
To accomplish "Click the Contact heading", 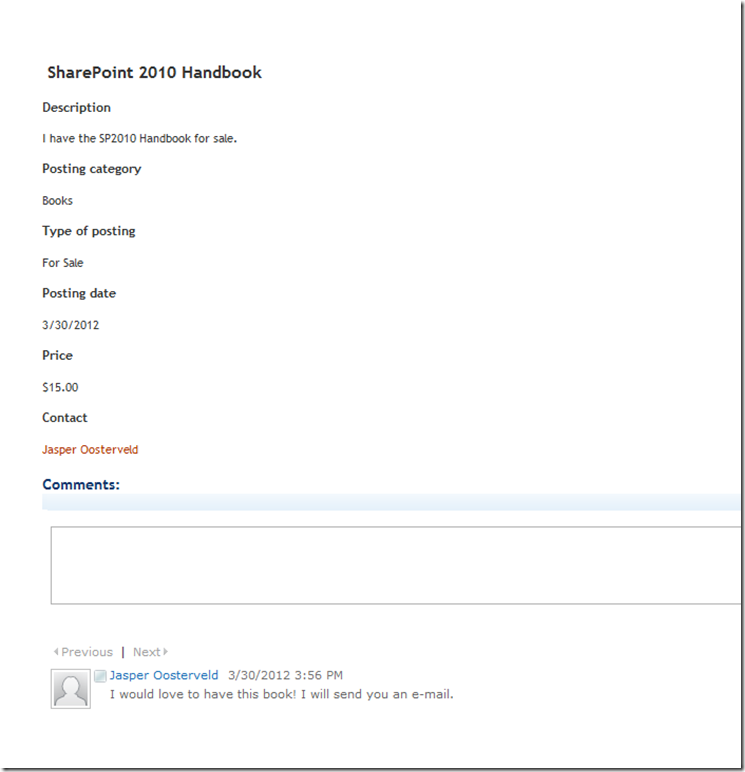I will coord(65,418).
